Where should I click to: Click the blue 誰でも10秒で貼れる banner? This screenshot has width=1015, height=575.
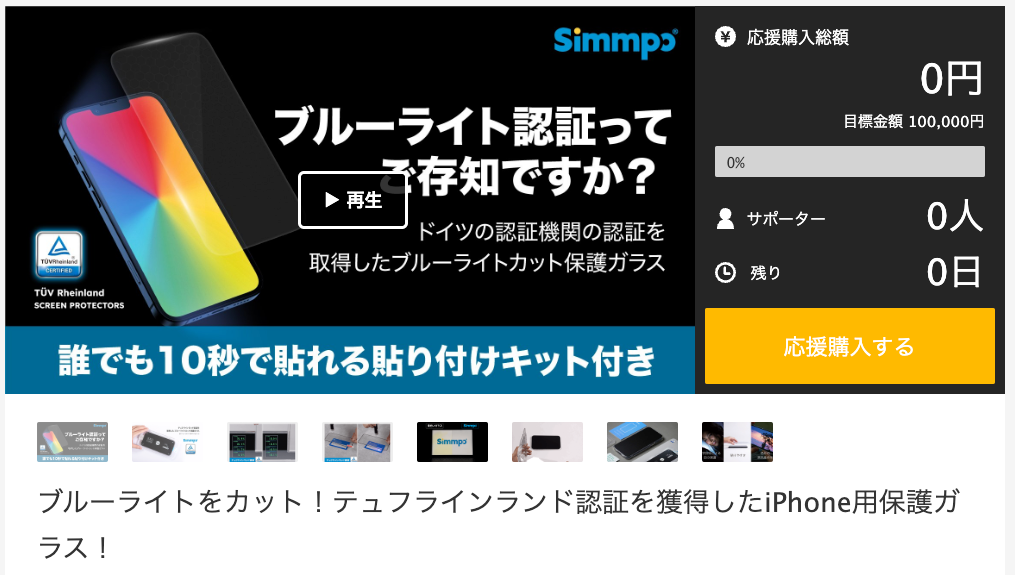(x=350, y=360)
